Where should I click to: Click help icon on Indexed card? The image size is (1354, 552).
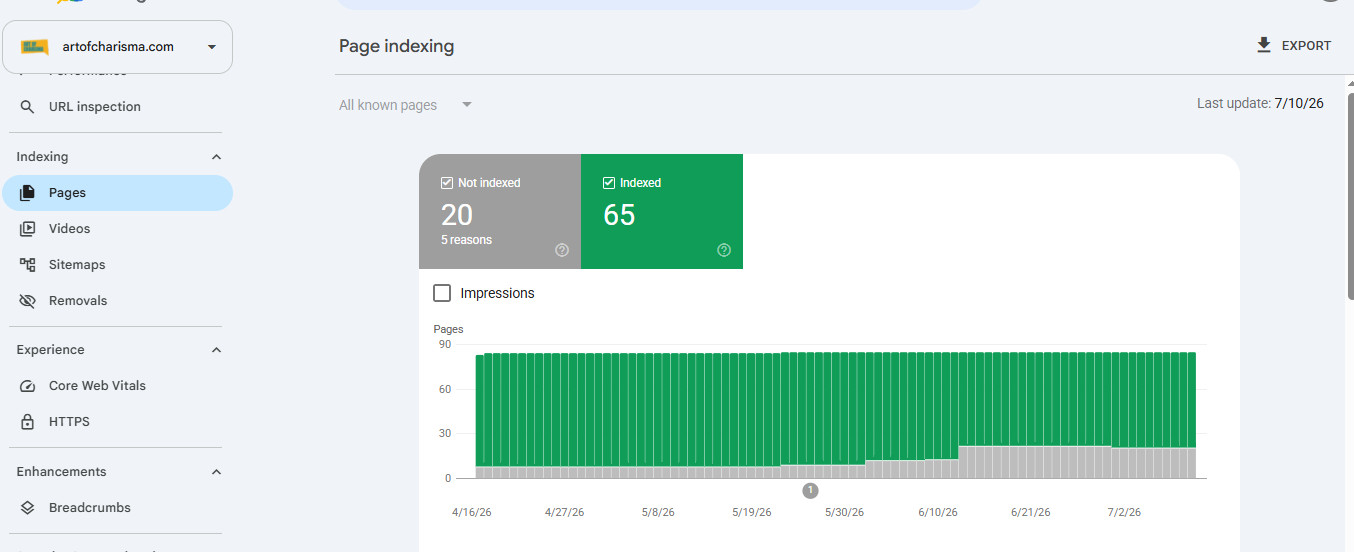[x=724, y=250]
